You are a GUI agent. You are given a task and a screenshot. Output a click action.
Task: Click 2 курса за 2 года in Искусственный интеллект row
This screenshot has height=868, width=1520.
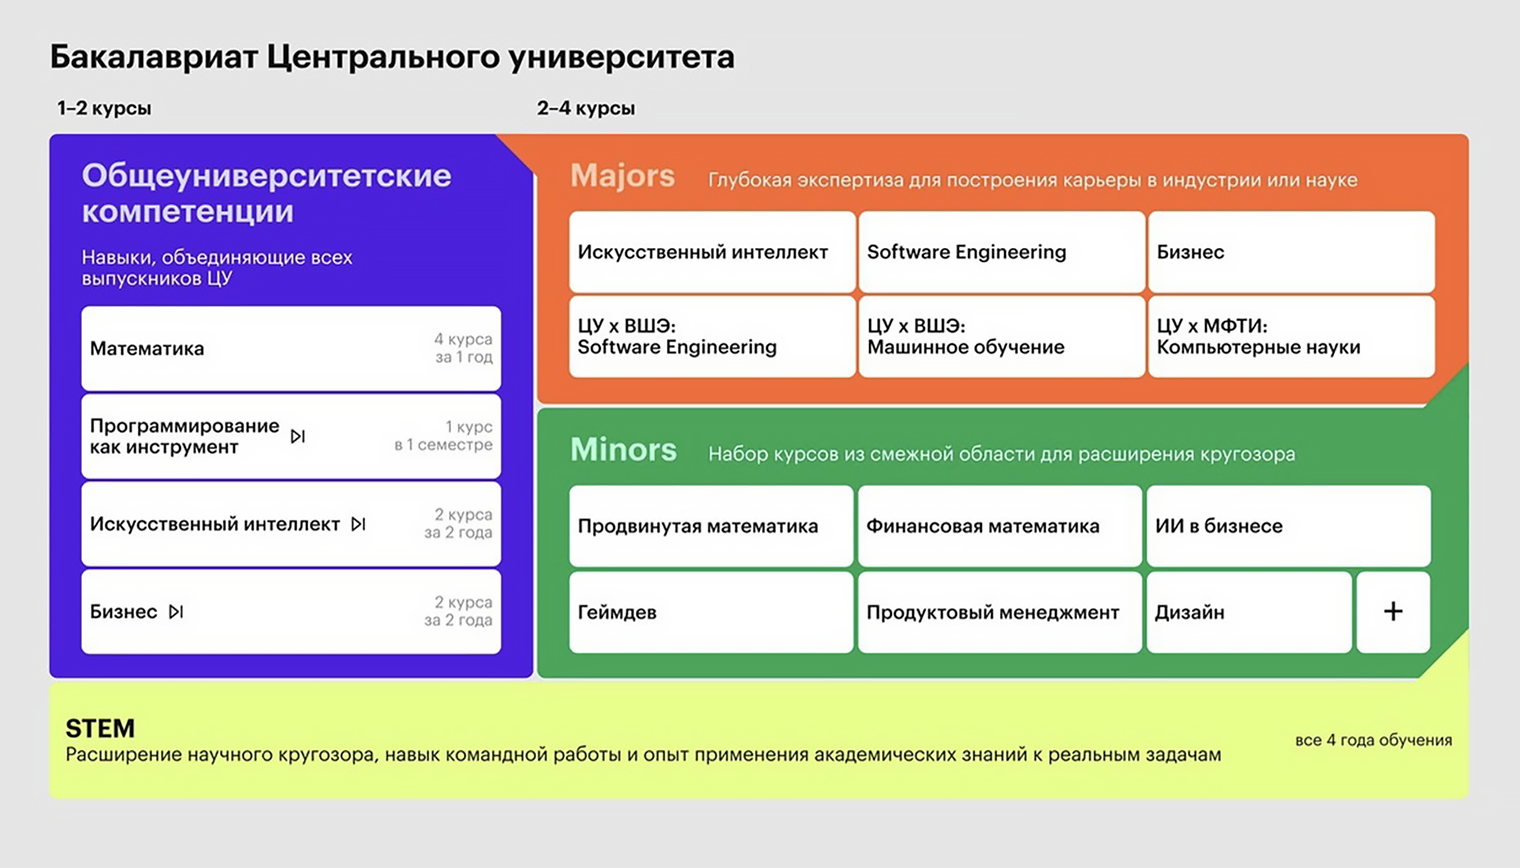point(458,524)
